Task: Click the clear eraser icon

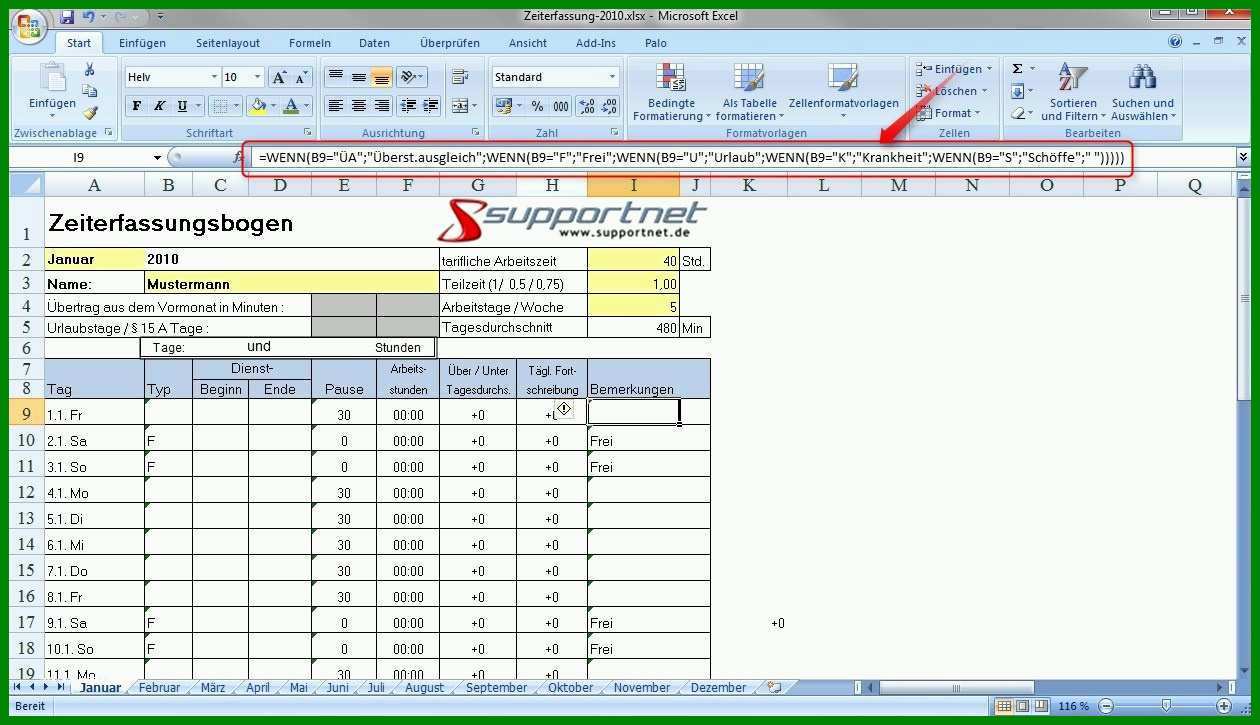Action: (x=1020, y=113)
